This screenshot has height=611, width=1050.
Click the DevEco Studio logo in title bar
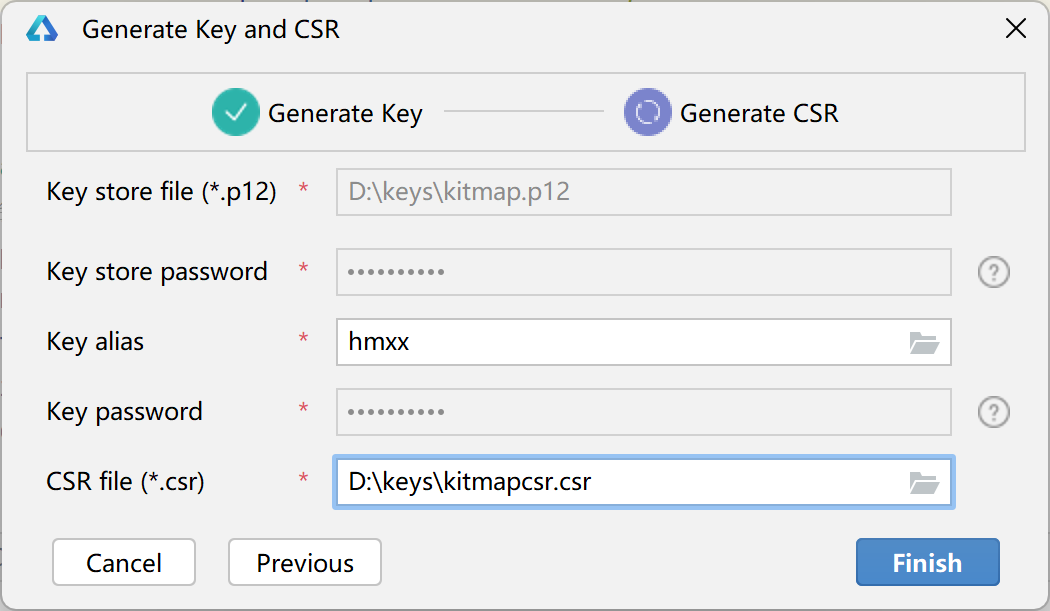coord(42,29)
